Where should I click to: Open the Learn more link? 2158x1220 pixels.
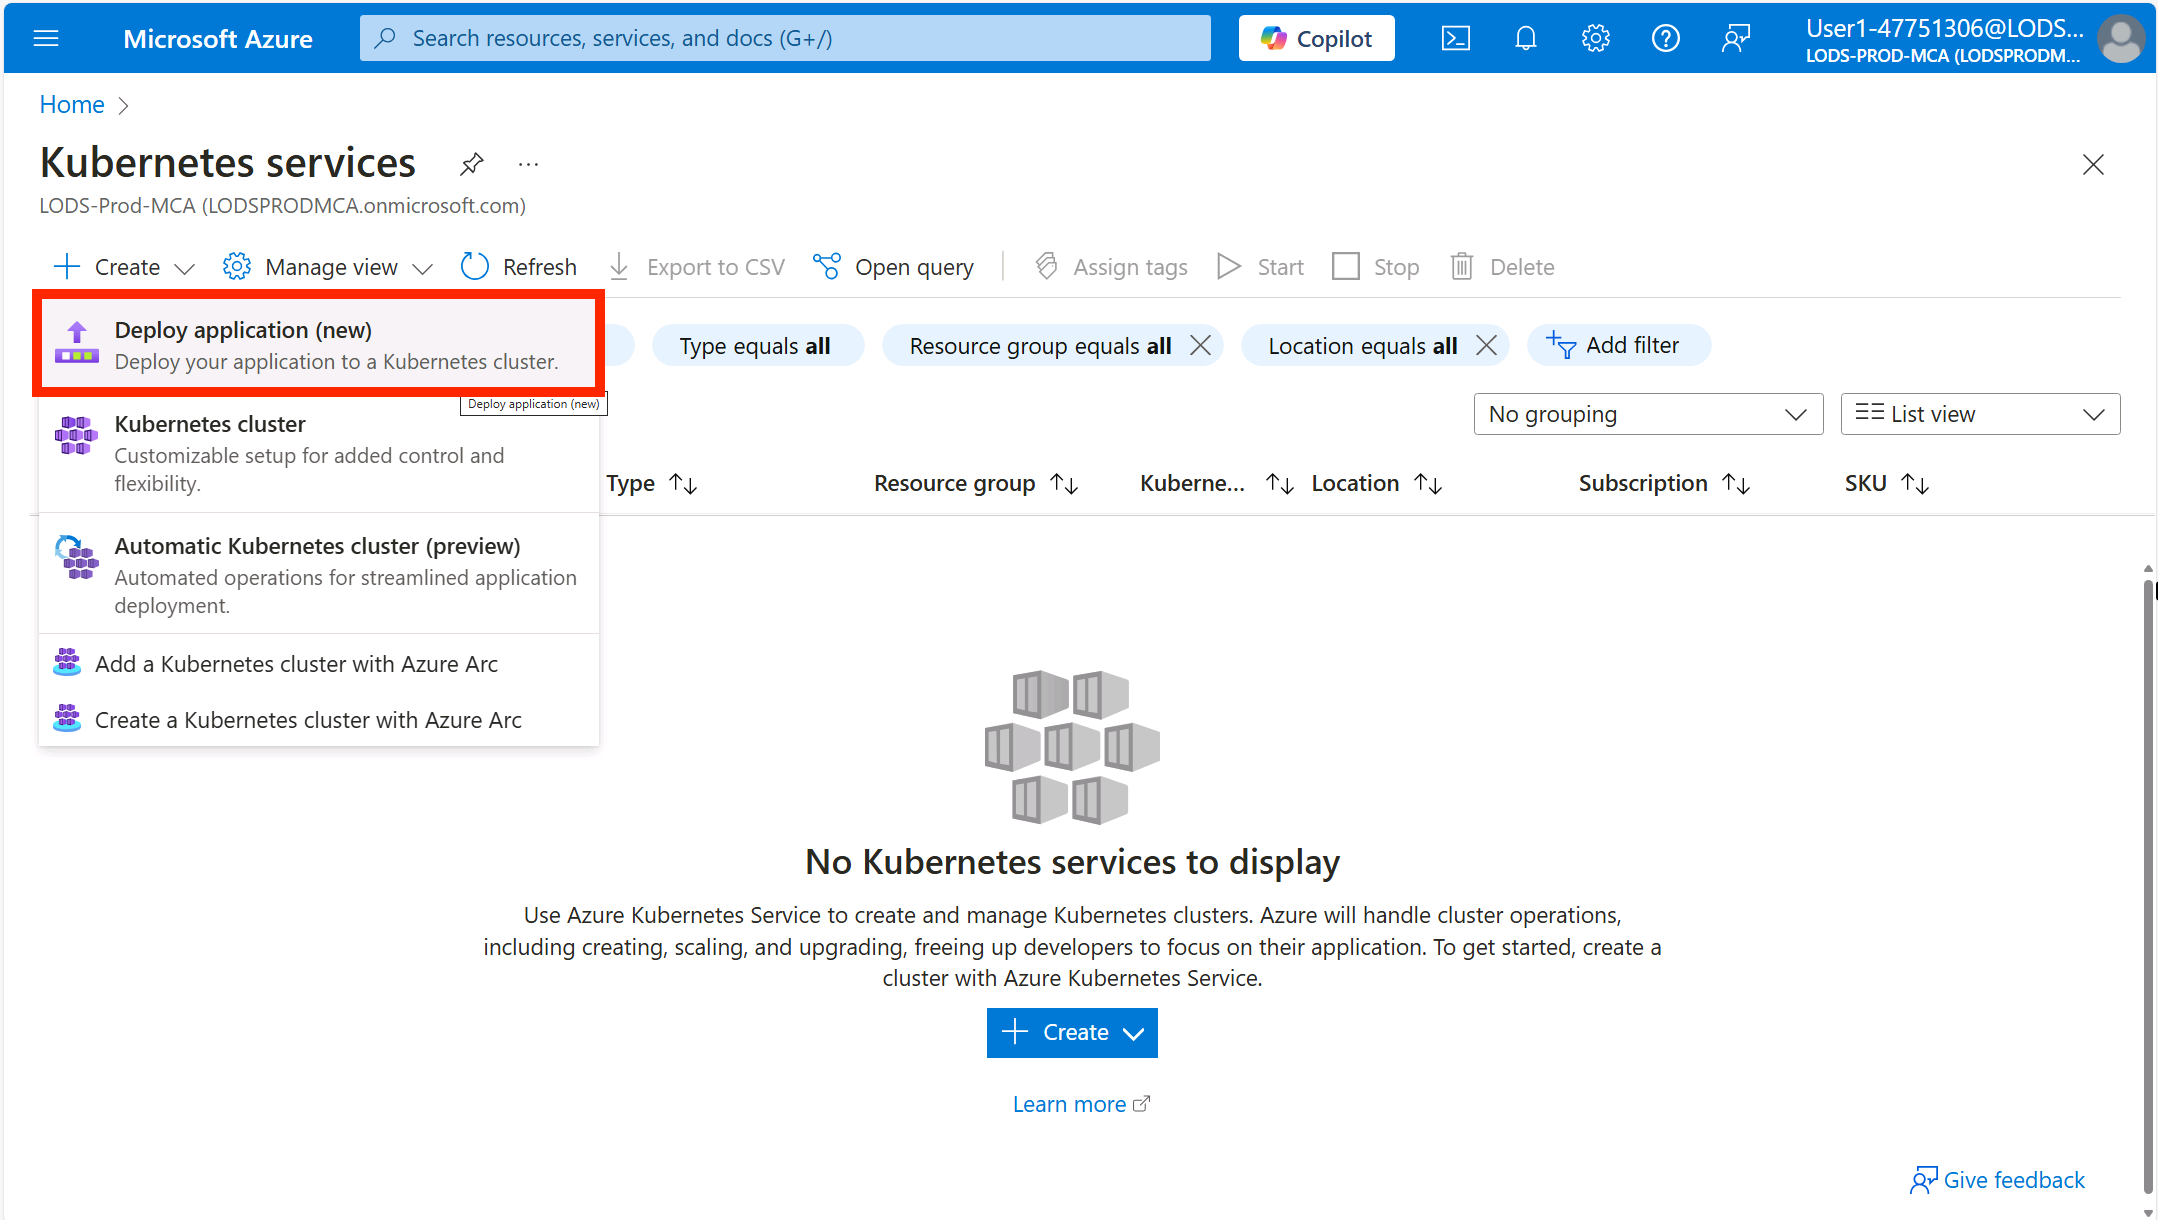pos(1081,1104)
